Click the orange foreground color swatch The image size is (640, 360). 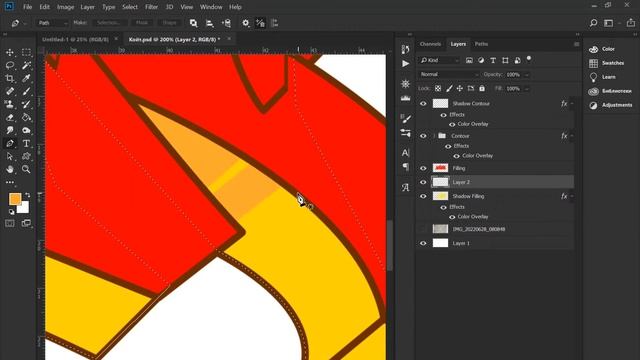coord(15,199)
